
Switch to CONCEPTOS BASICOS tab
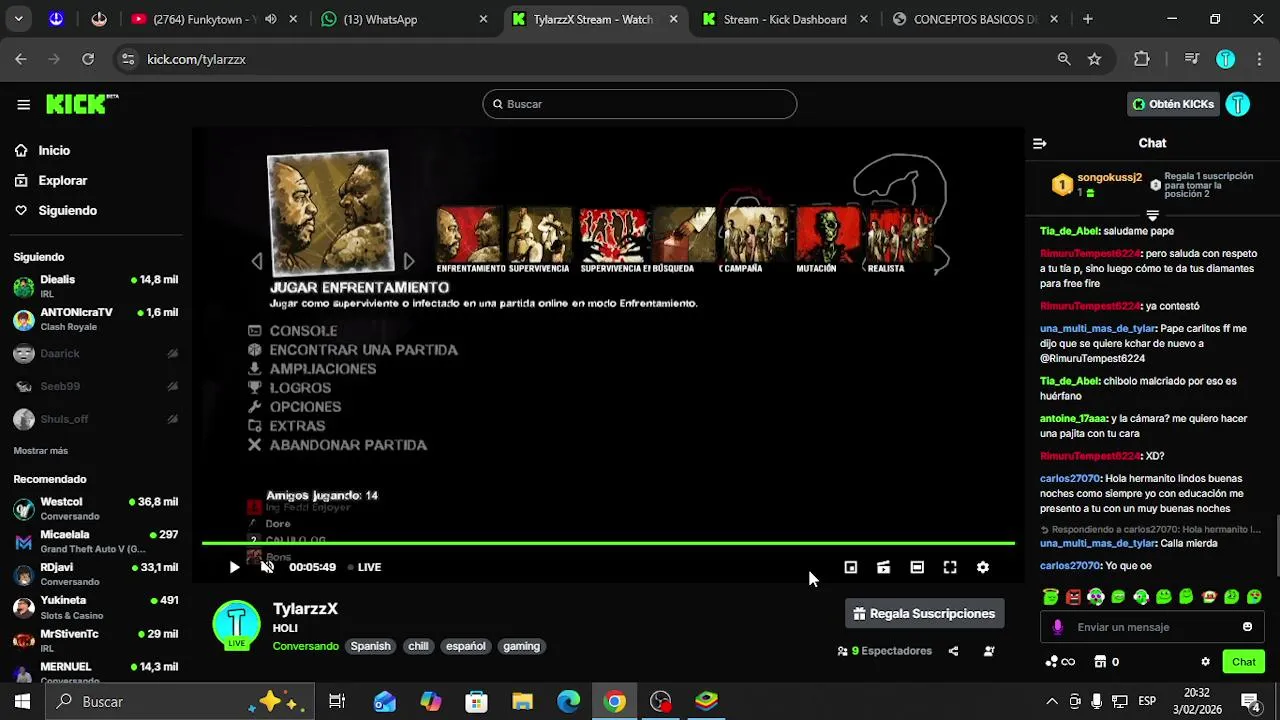coord(975,19)
